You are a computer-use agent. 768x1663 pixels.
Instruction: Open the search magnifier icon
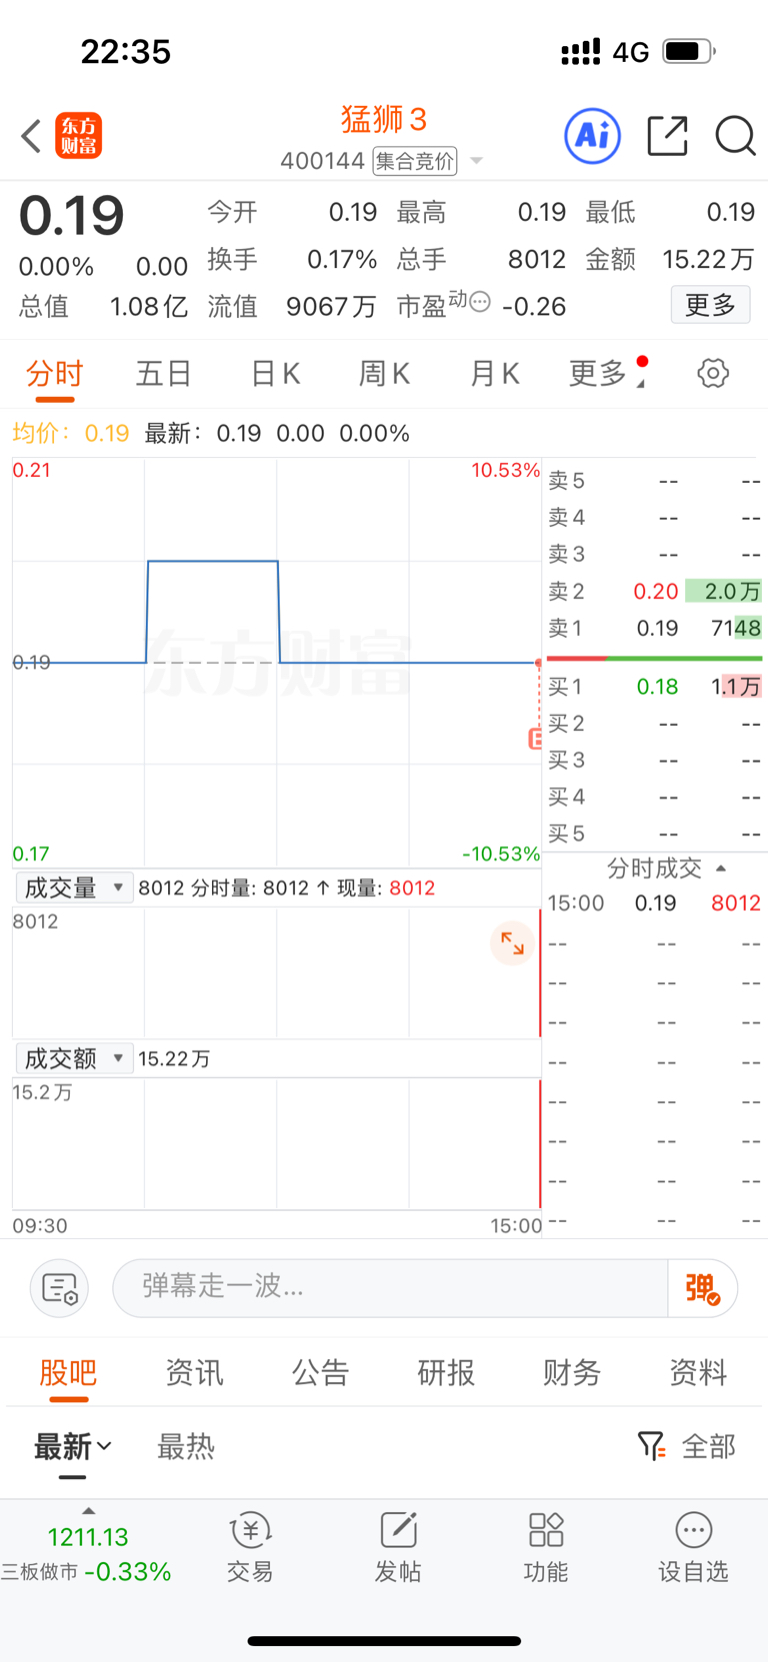point(735,136)
